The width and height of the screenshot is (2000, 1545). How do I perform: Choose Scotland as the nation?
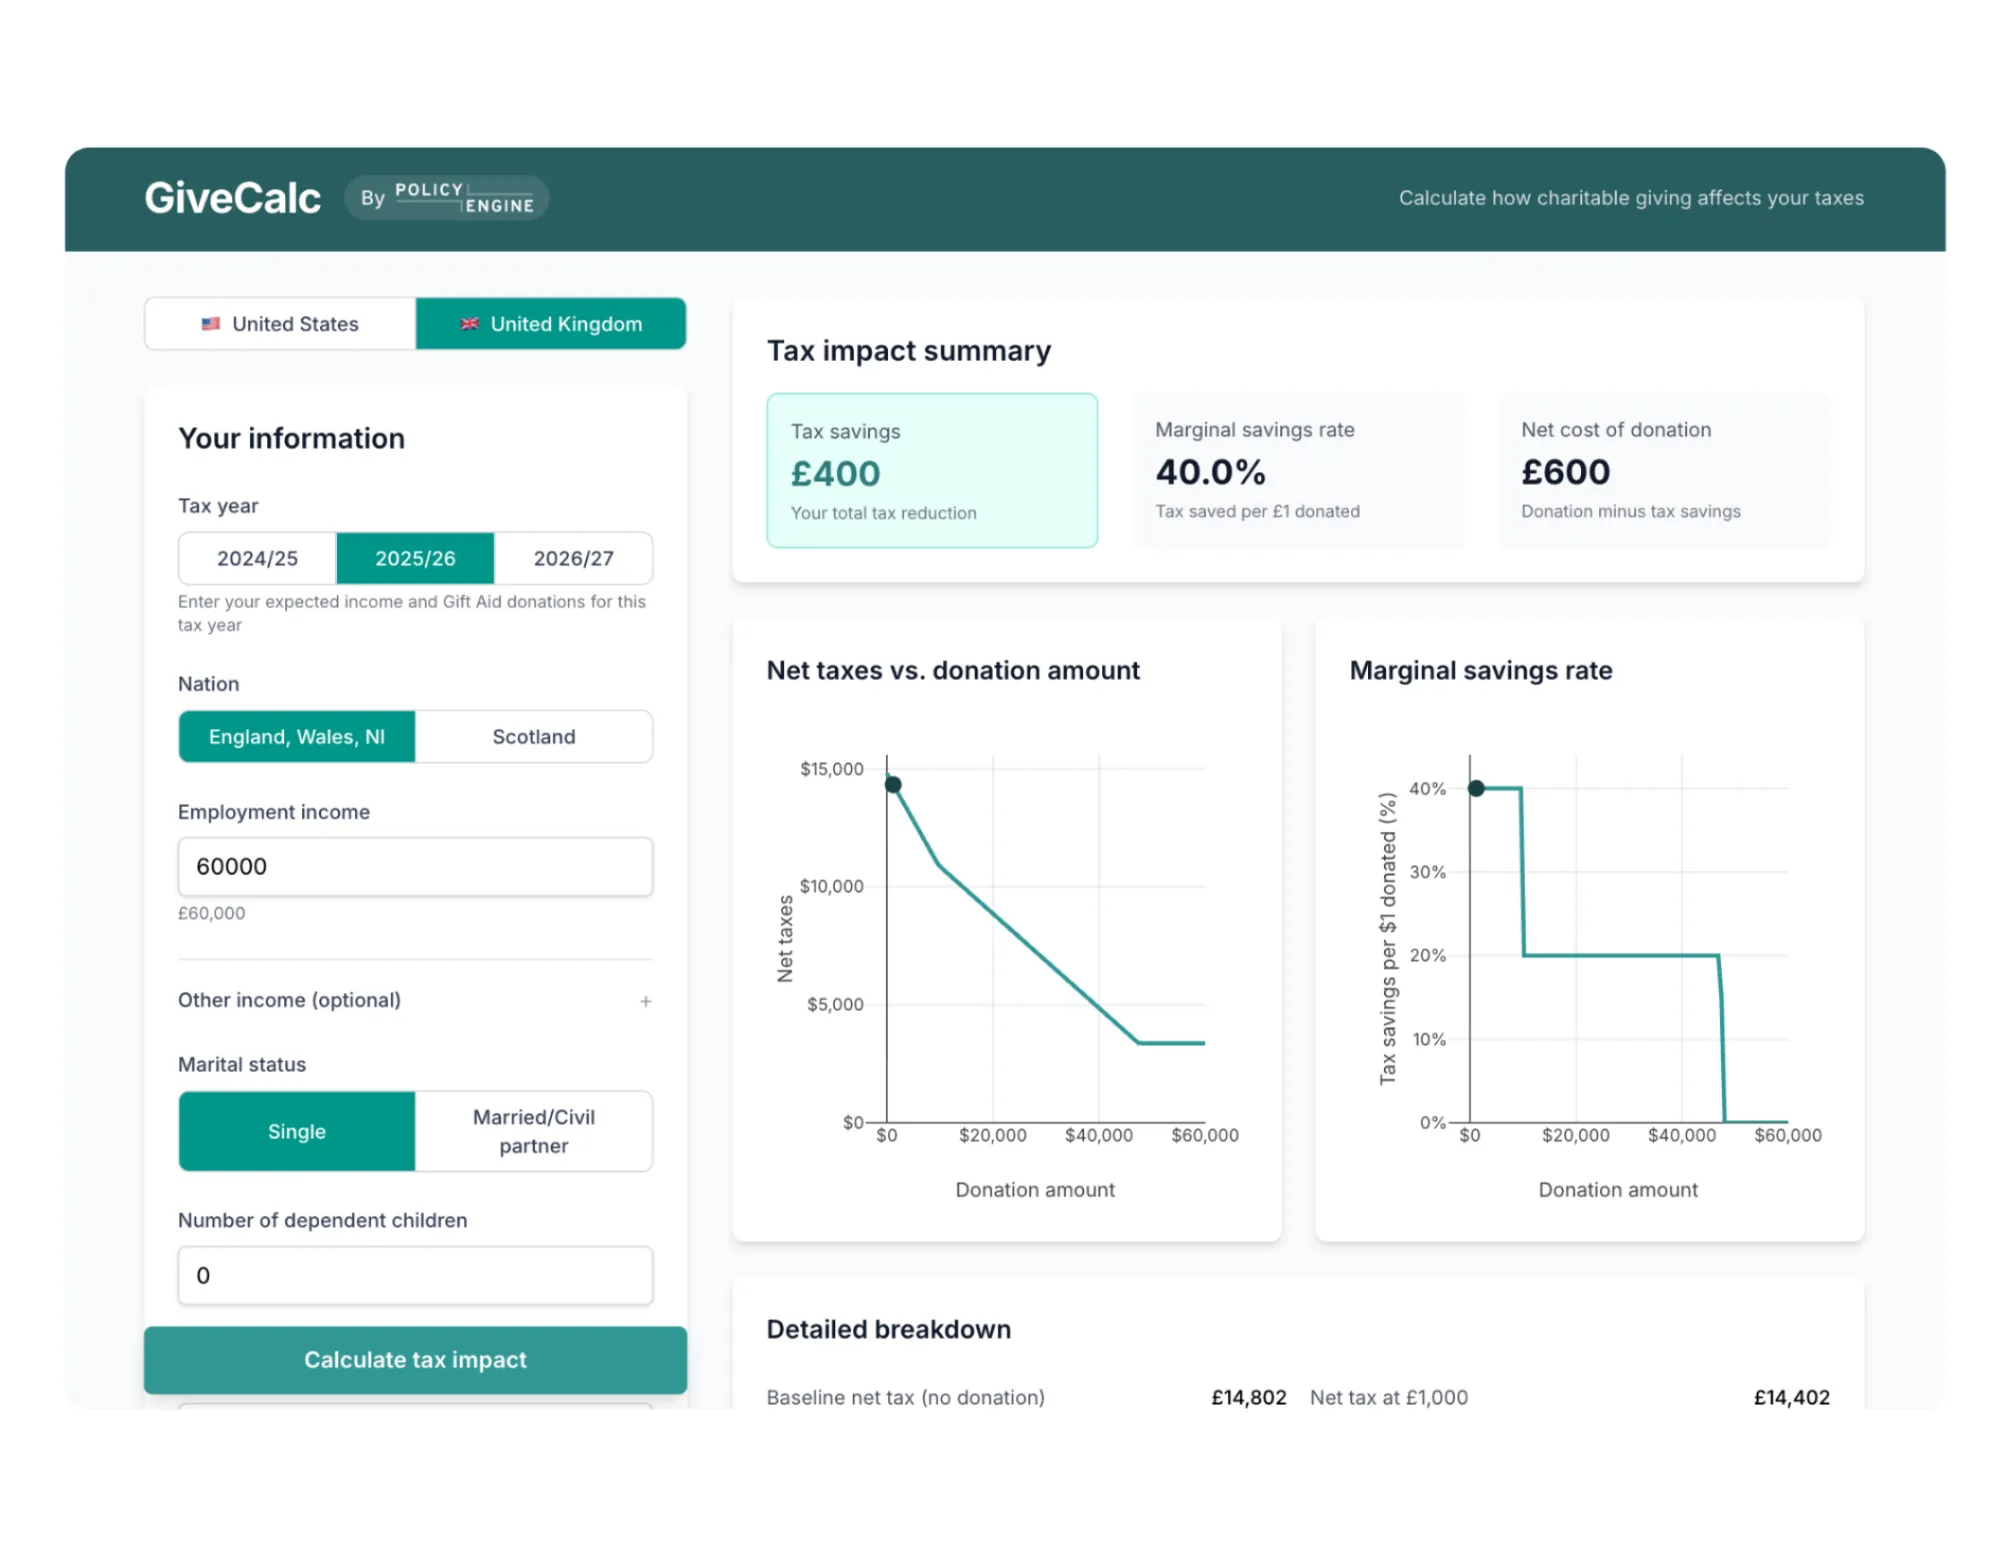[533, 737]
